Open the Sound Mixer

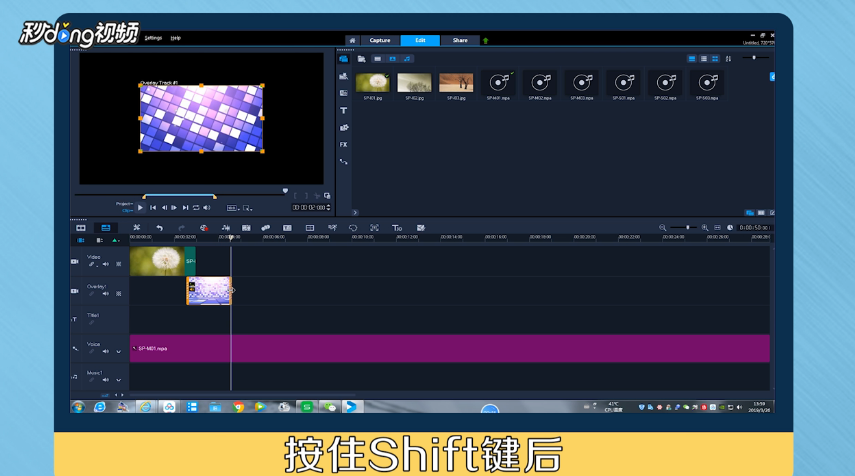tap(226, 228)
